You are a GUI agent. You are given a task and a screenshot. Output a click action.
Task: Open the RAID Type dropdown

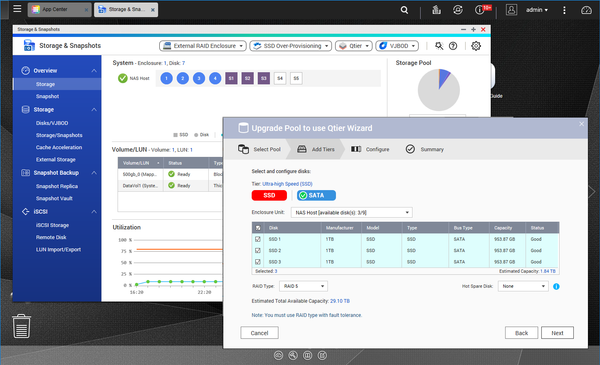point(303,286)
